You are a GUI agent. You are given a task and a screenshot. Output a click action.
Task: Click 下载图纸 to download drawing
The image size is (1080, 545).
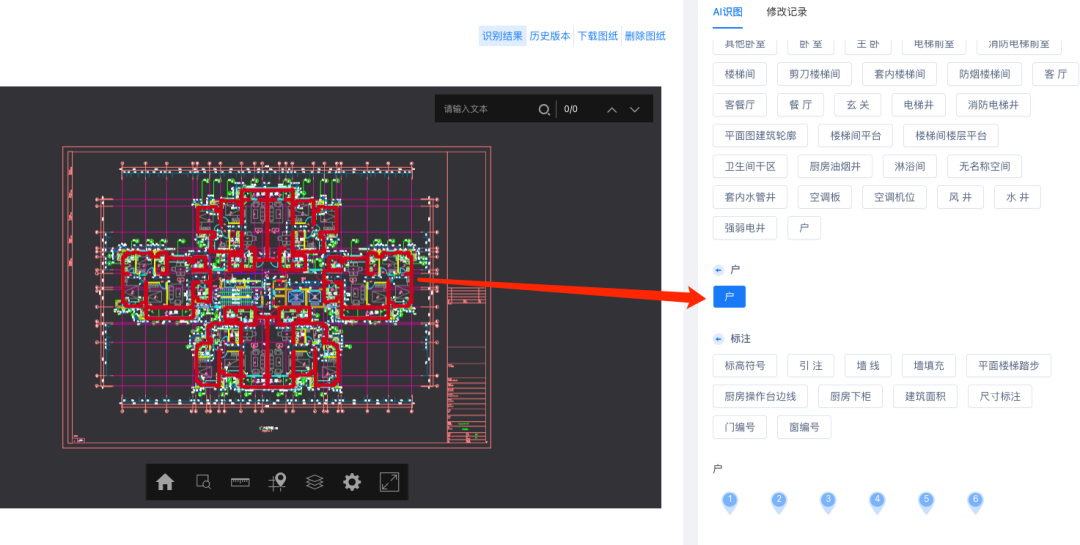pos(597,36)
